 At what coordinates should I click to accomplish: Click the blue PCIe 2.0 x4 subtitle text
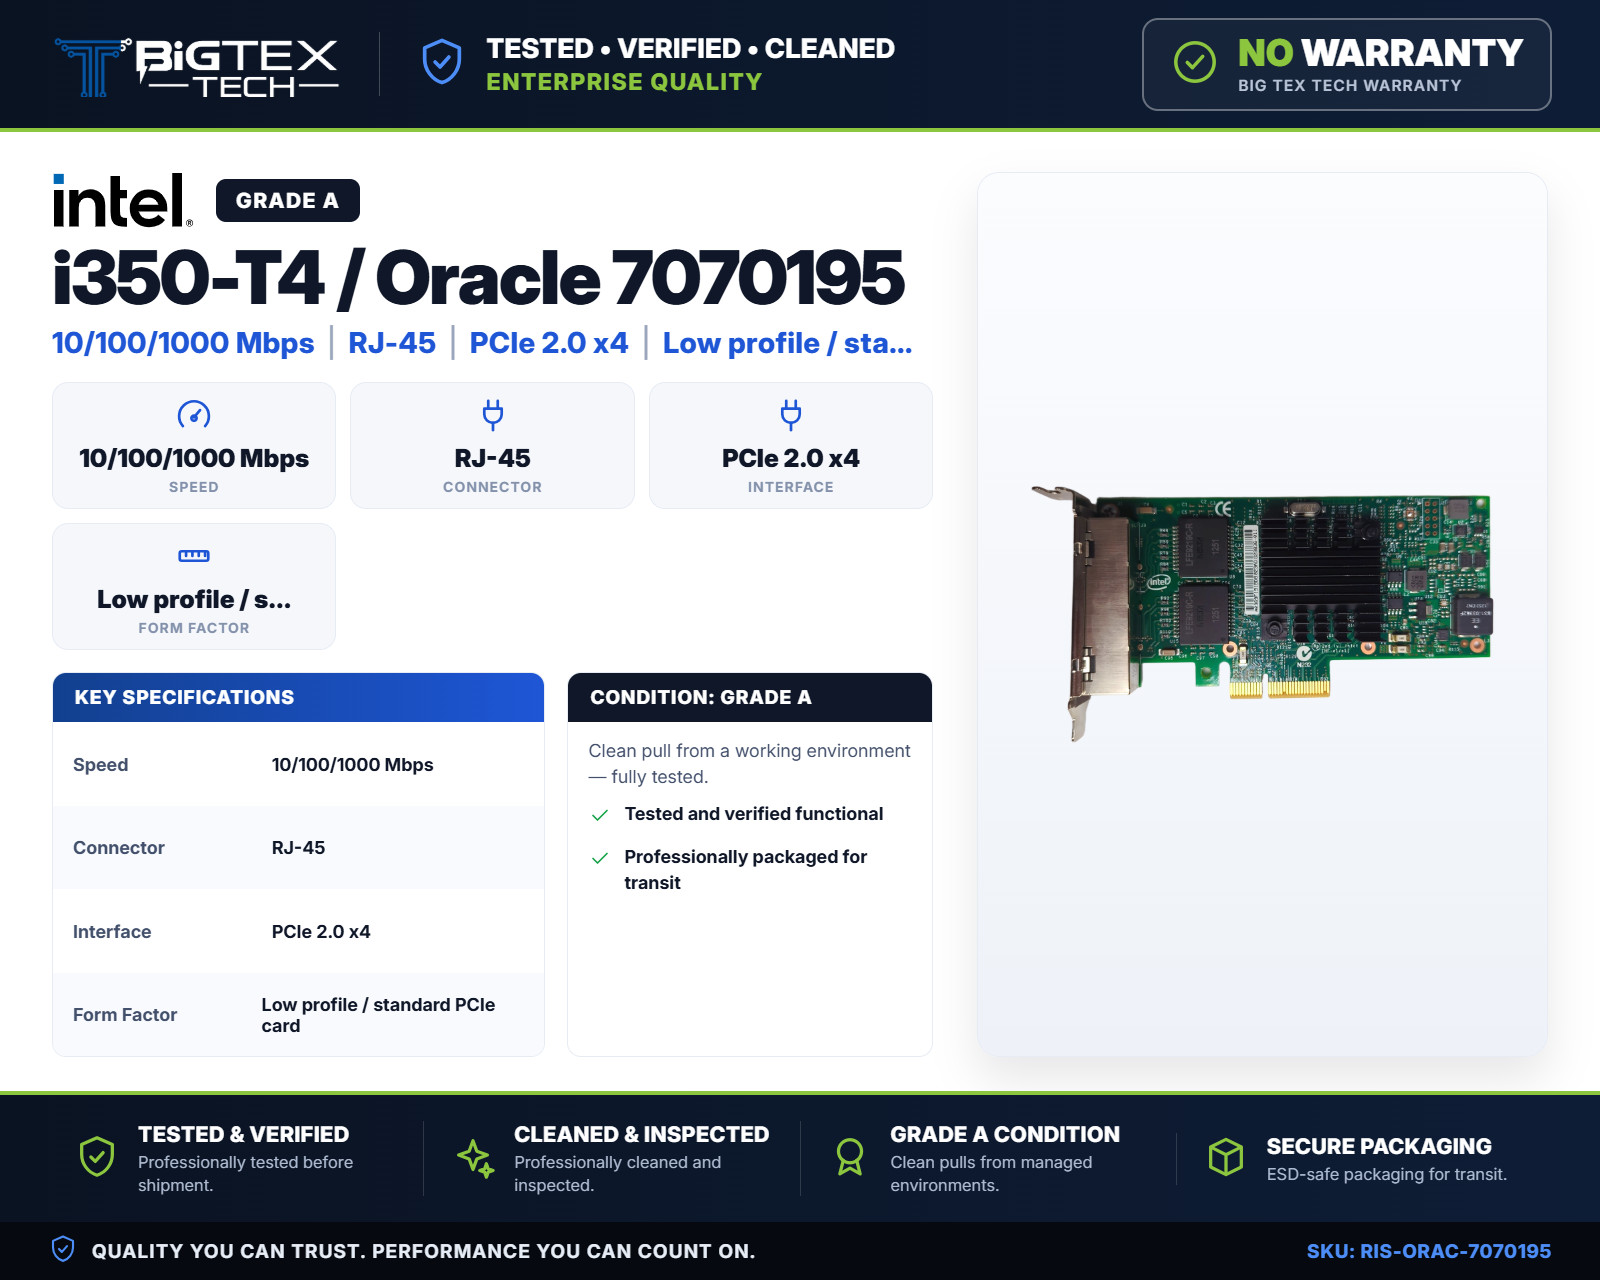click(549, 343)
